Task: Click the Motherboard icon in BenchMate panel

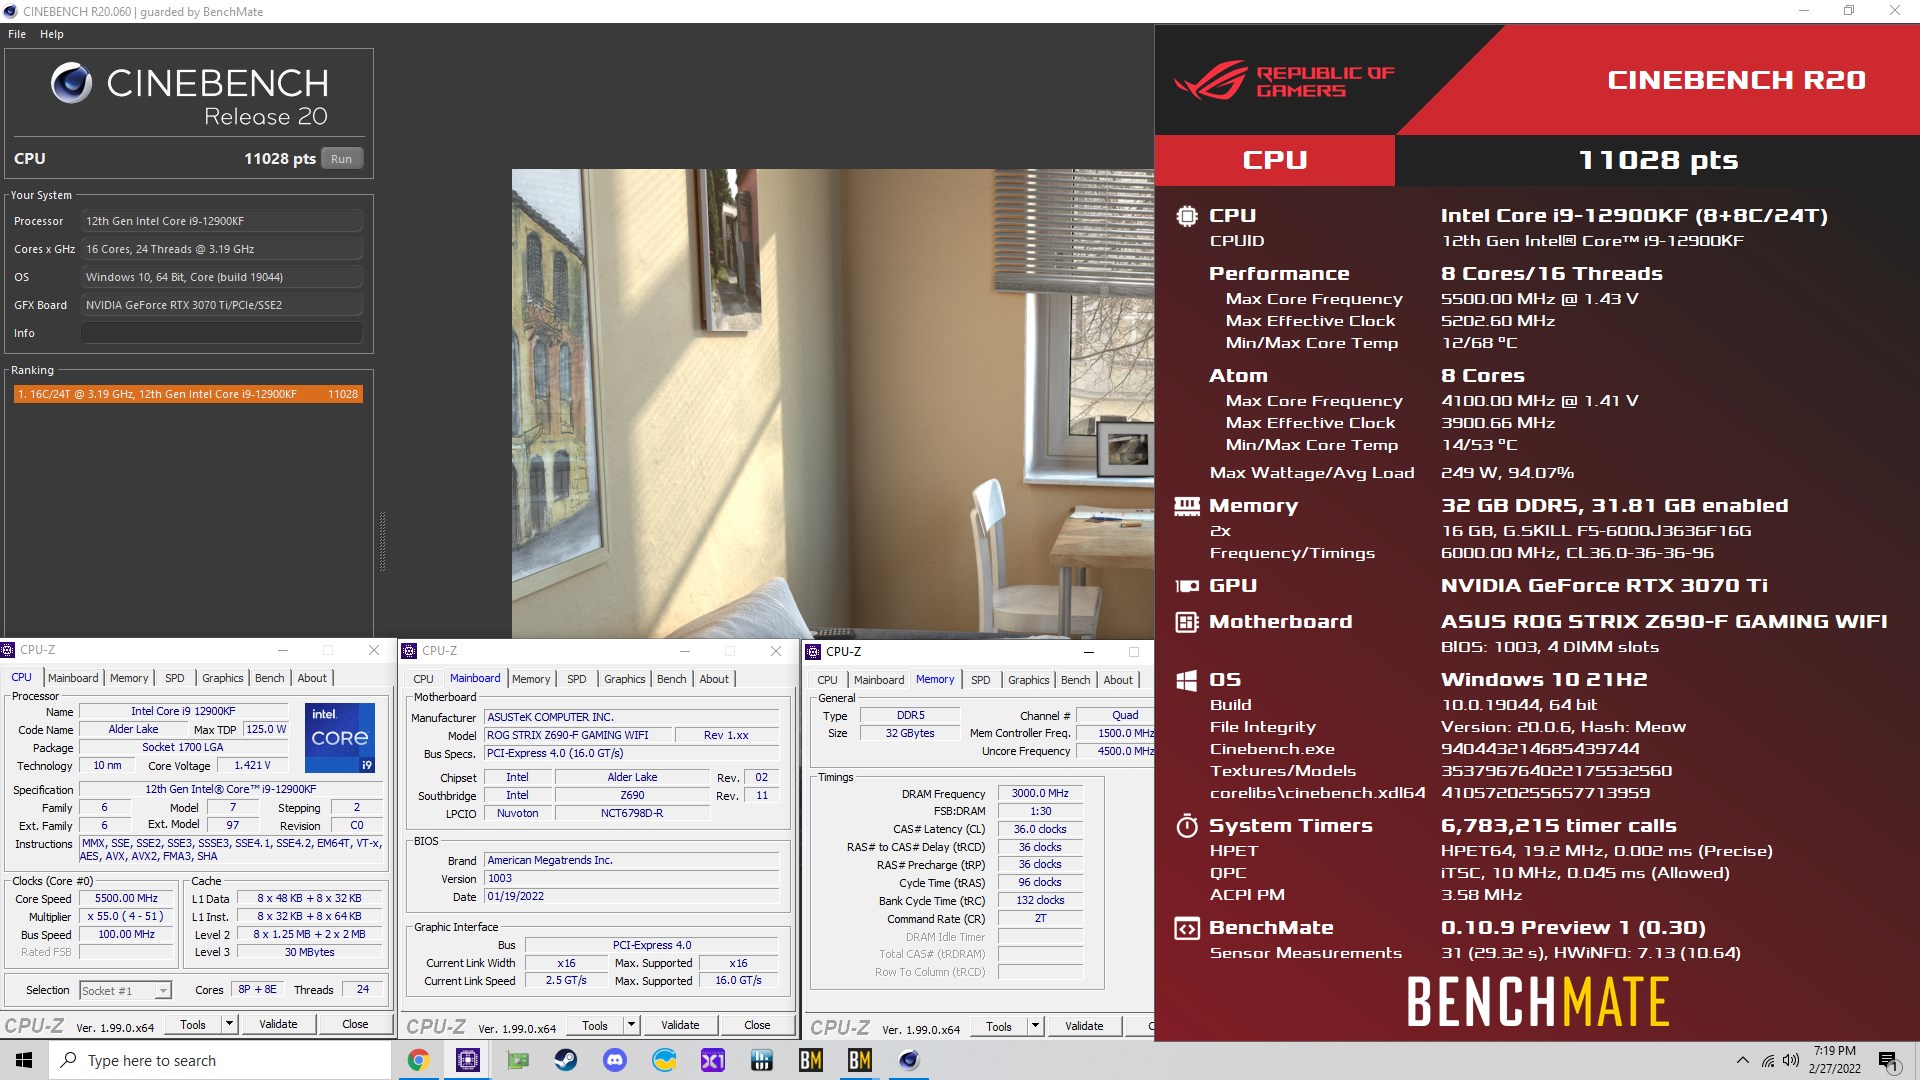Action: point(1187,622)
